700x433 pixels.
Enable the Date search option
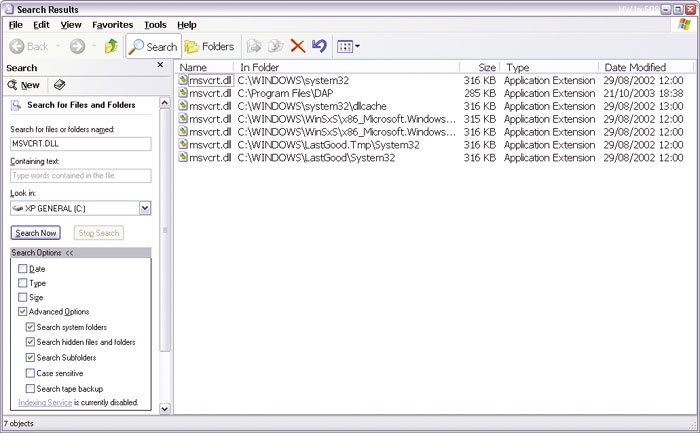pyautogui.click(x=23, y=269)
